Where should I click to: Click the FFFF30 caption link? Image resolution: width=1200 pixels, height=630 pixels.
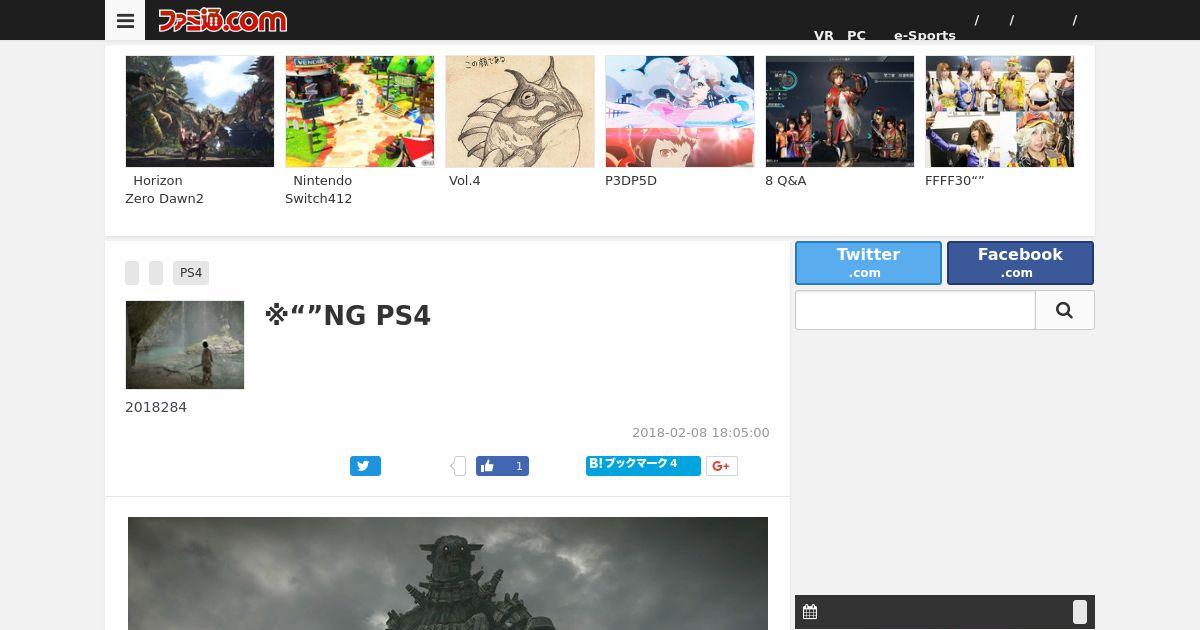click(x=955, y=181)
